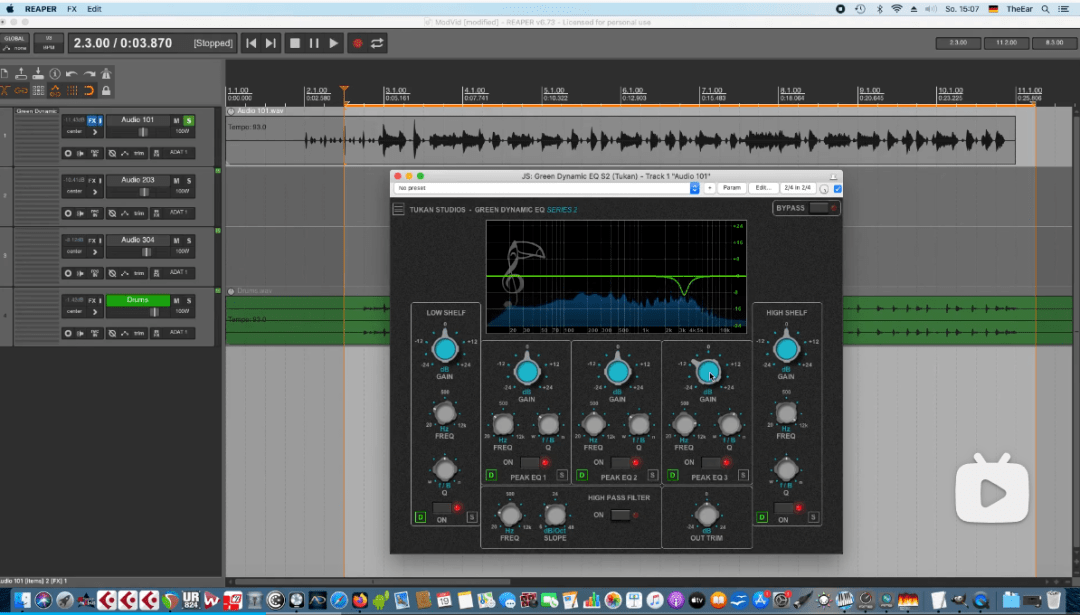Select the metronome icon in the toolbar
This screenshot has width=1080, height=615.
coord(107,73)
